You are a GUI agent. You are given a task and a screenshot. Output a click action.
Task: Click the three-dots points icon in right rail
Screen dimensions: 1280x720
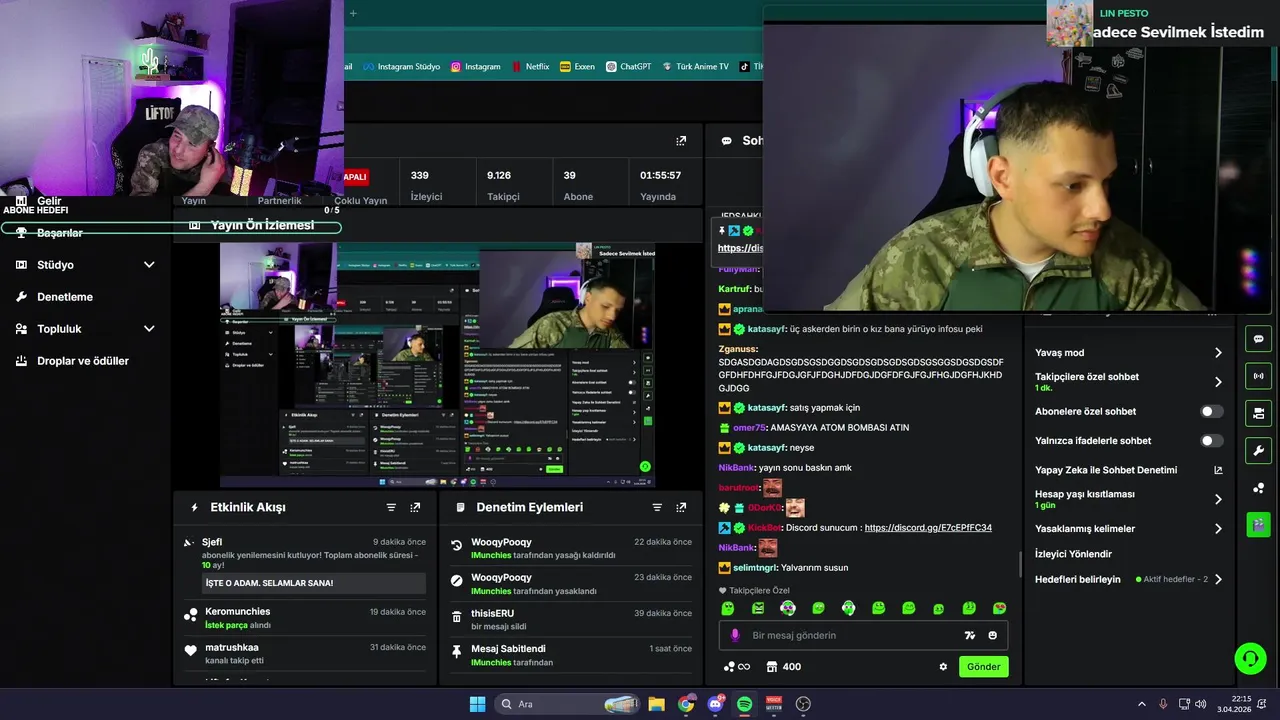pyautogui.click(x=1258, y=487)
